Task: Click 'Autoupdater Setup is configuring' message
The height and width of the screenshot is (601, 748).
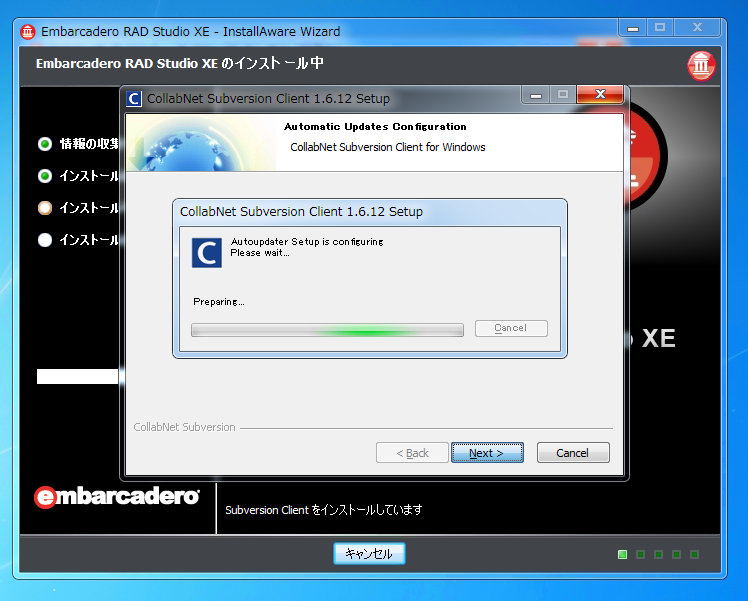Action: click(307, 241)
